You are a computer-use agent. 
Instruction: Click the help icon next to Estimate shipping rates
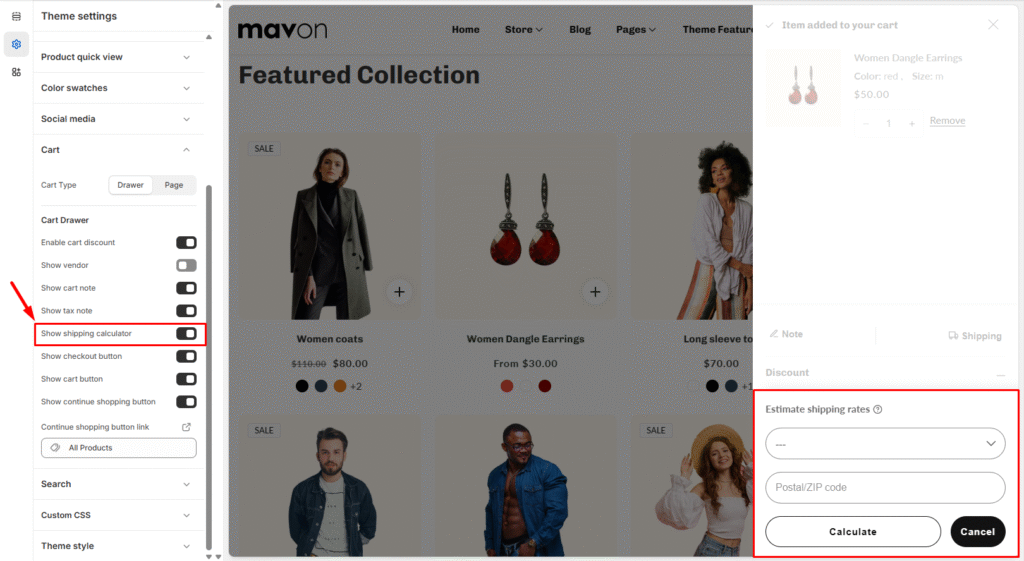click(x=878, y=409)
